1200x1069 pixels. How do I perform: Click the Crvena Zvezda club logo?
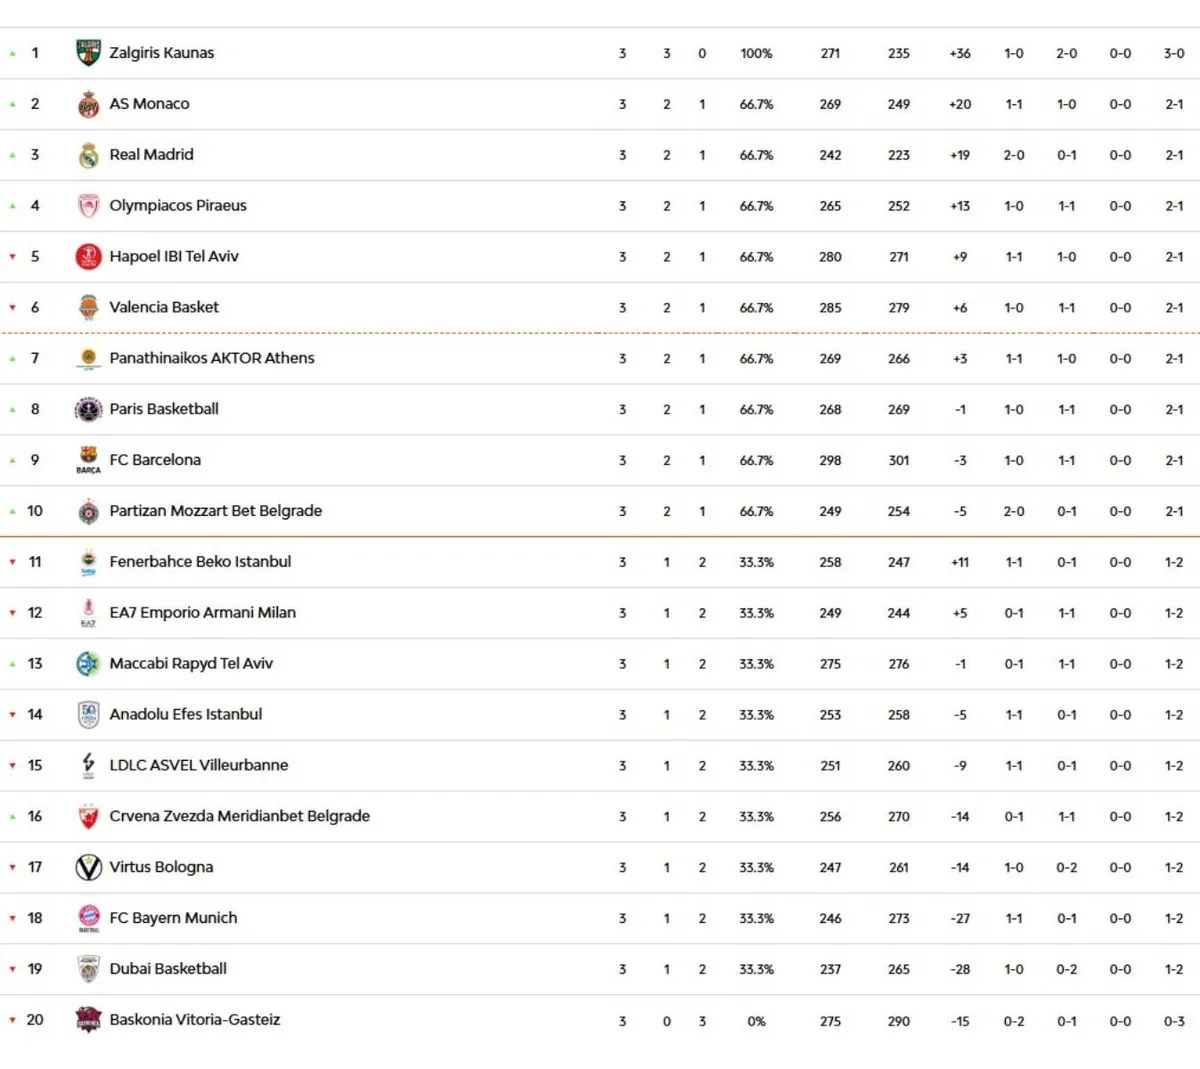pyautogui.click(x=88, y=817)
